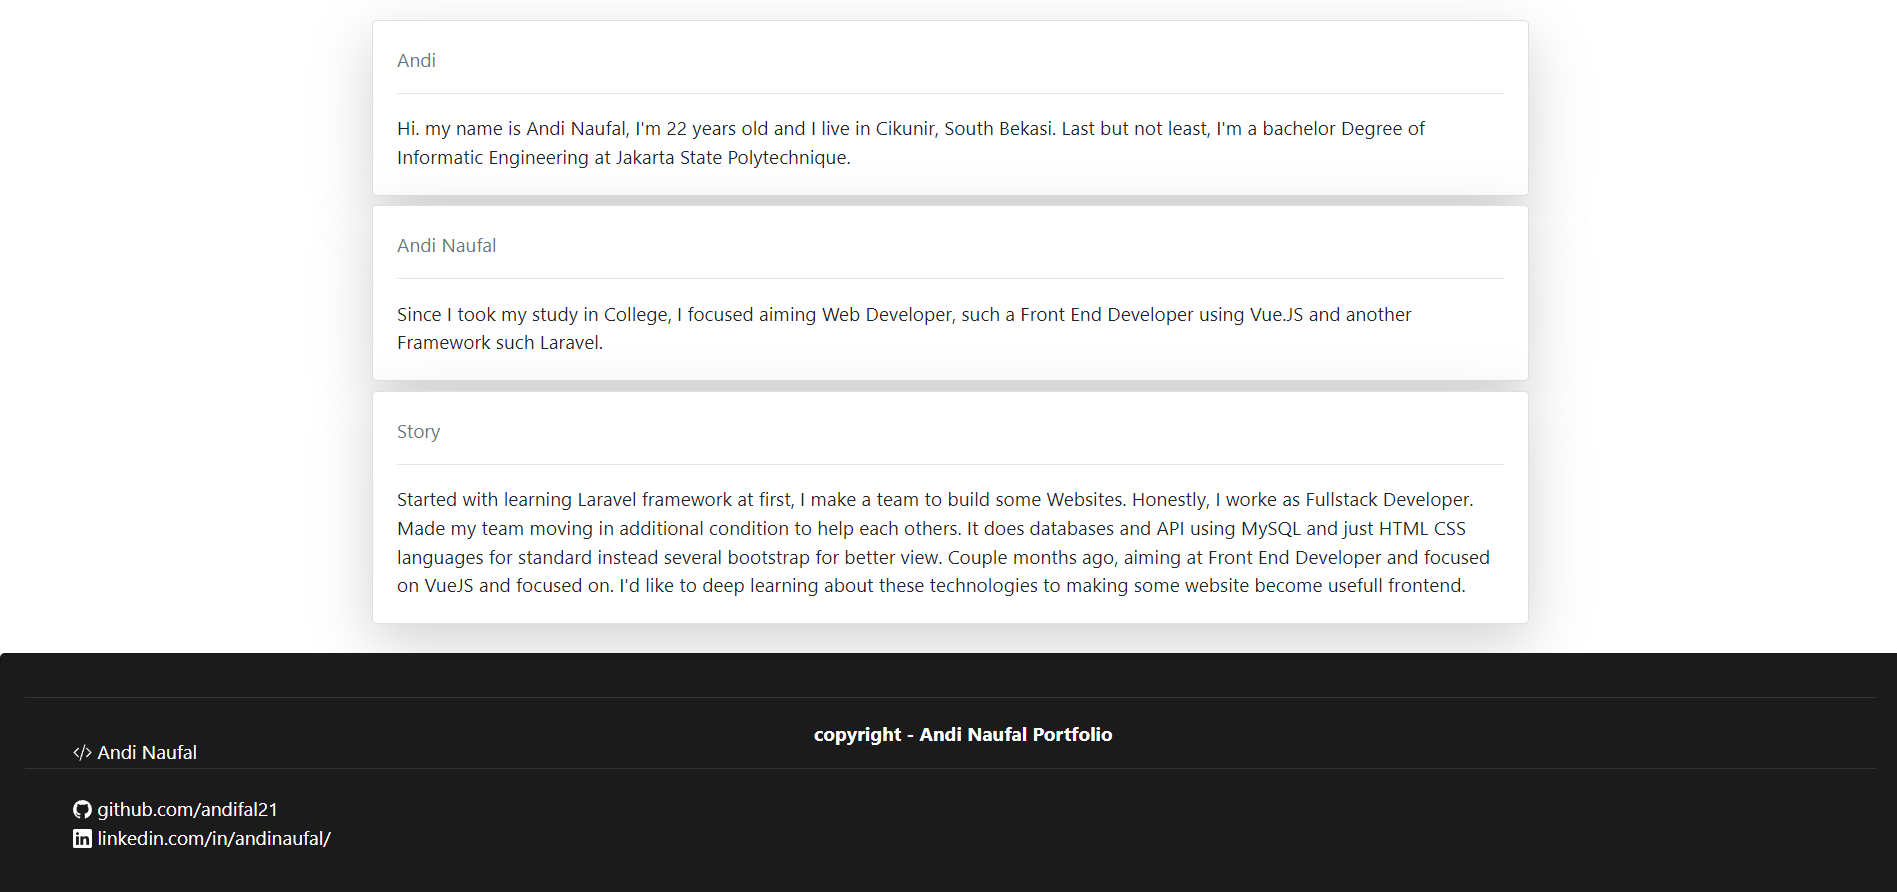Select the 'Andi Naufal' card header
Viewport: 1897px width, 892px height.
coord(950,245)
